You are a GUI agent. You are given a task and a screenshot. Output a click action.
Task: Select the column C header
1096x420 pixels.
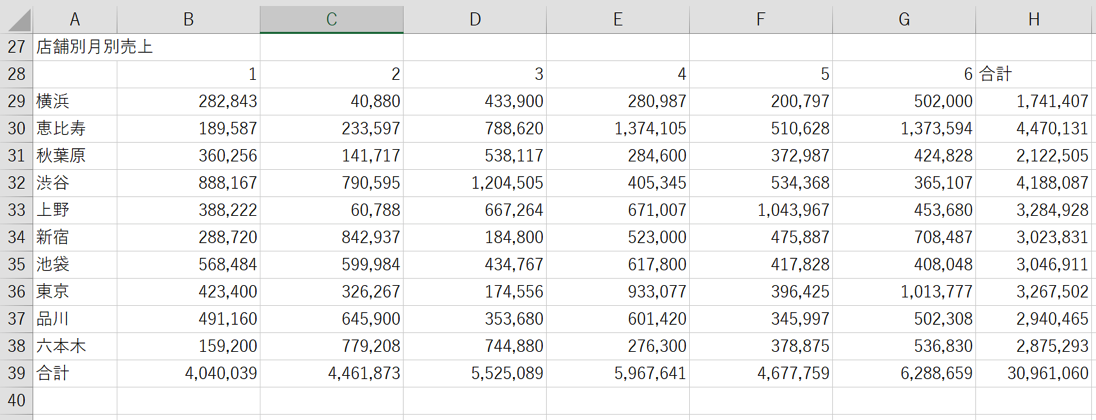pyautogui.click(x=331, y=18)
